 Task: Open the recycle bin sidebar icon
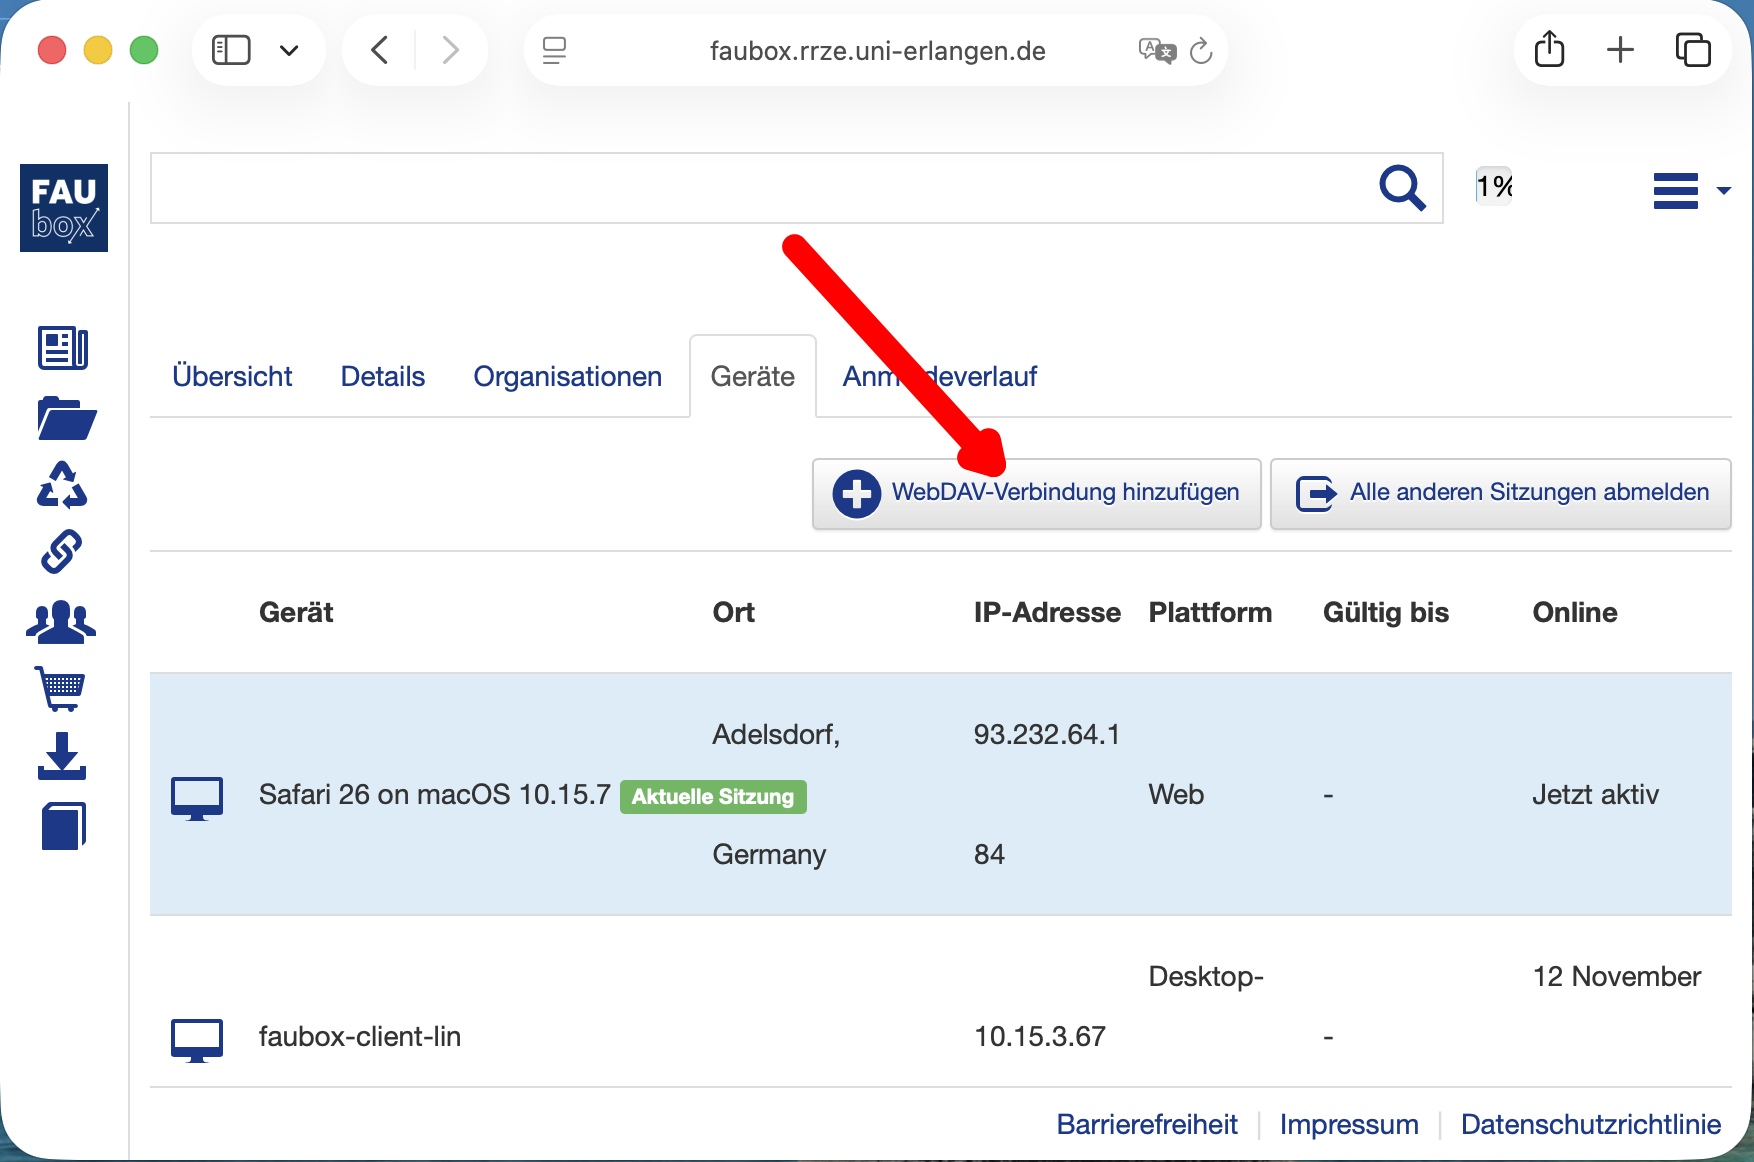coord(62,485)
